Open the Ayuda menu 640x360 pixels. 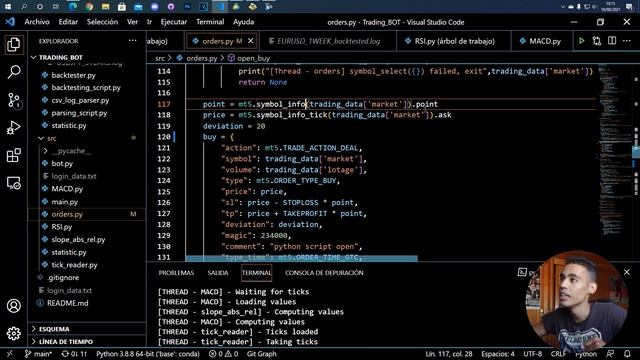244,22
